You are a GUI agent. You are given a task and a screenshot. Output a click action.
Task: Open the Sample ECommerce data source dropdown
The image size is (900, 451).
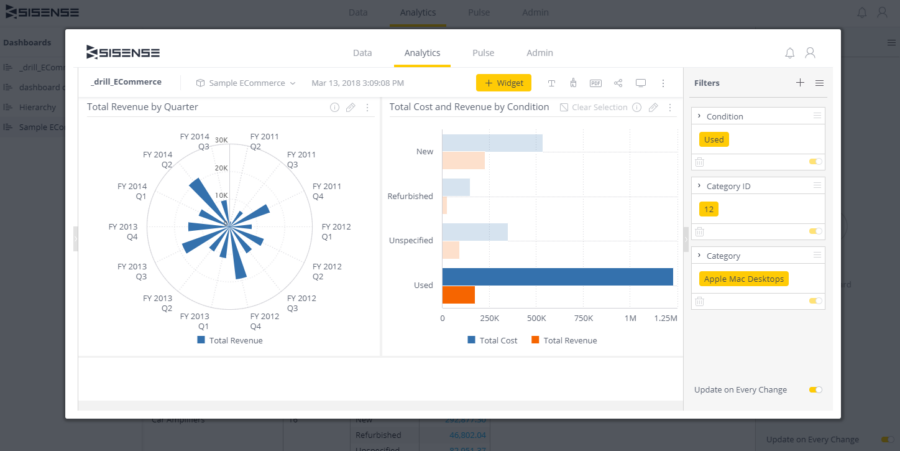(x=246, y=83)
